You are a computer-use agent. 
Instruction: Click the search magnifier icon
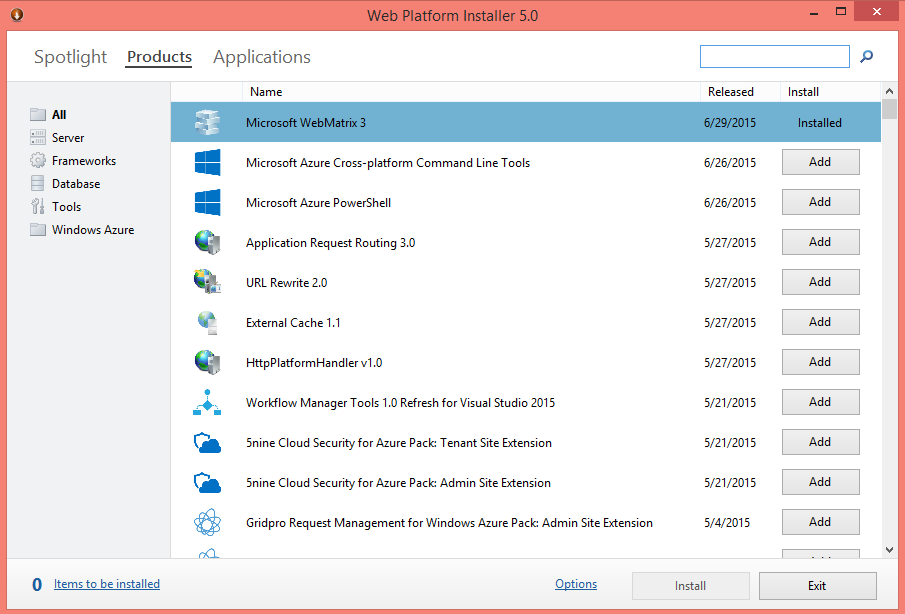point(866,57)
